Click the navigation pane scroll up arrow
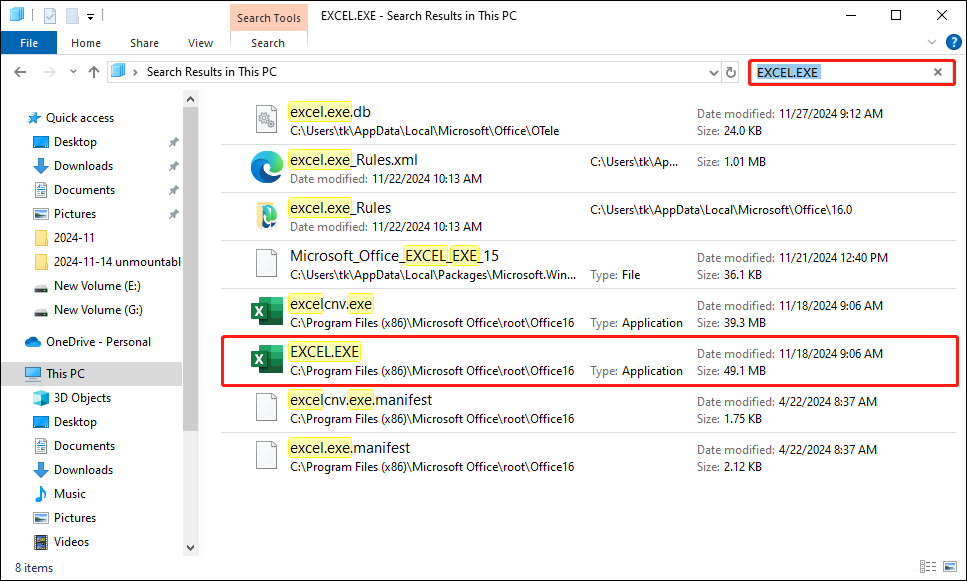Image resolution: width=967 pixels, height=581 pixels. [x=191, y=99]
